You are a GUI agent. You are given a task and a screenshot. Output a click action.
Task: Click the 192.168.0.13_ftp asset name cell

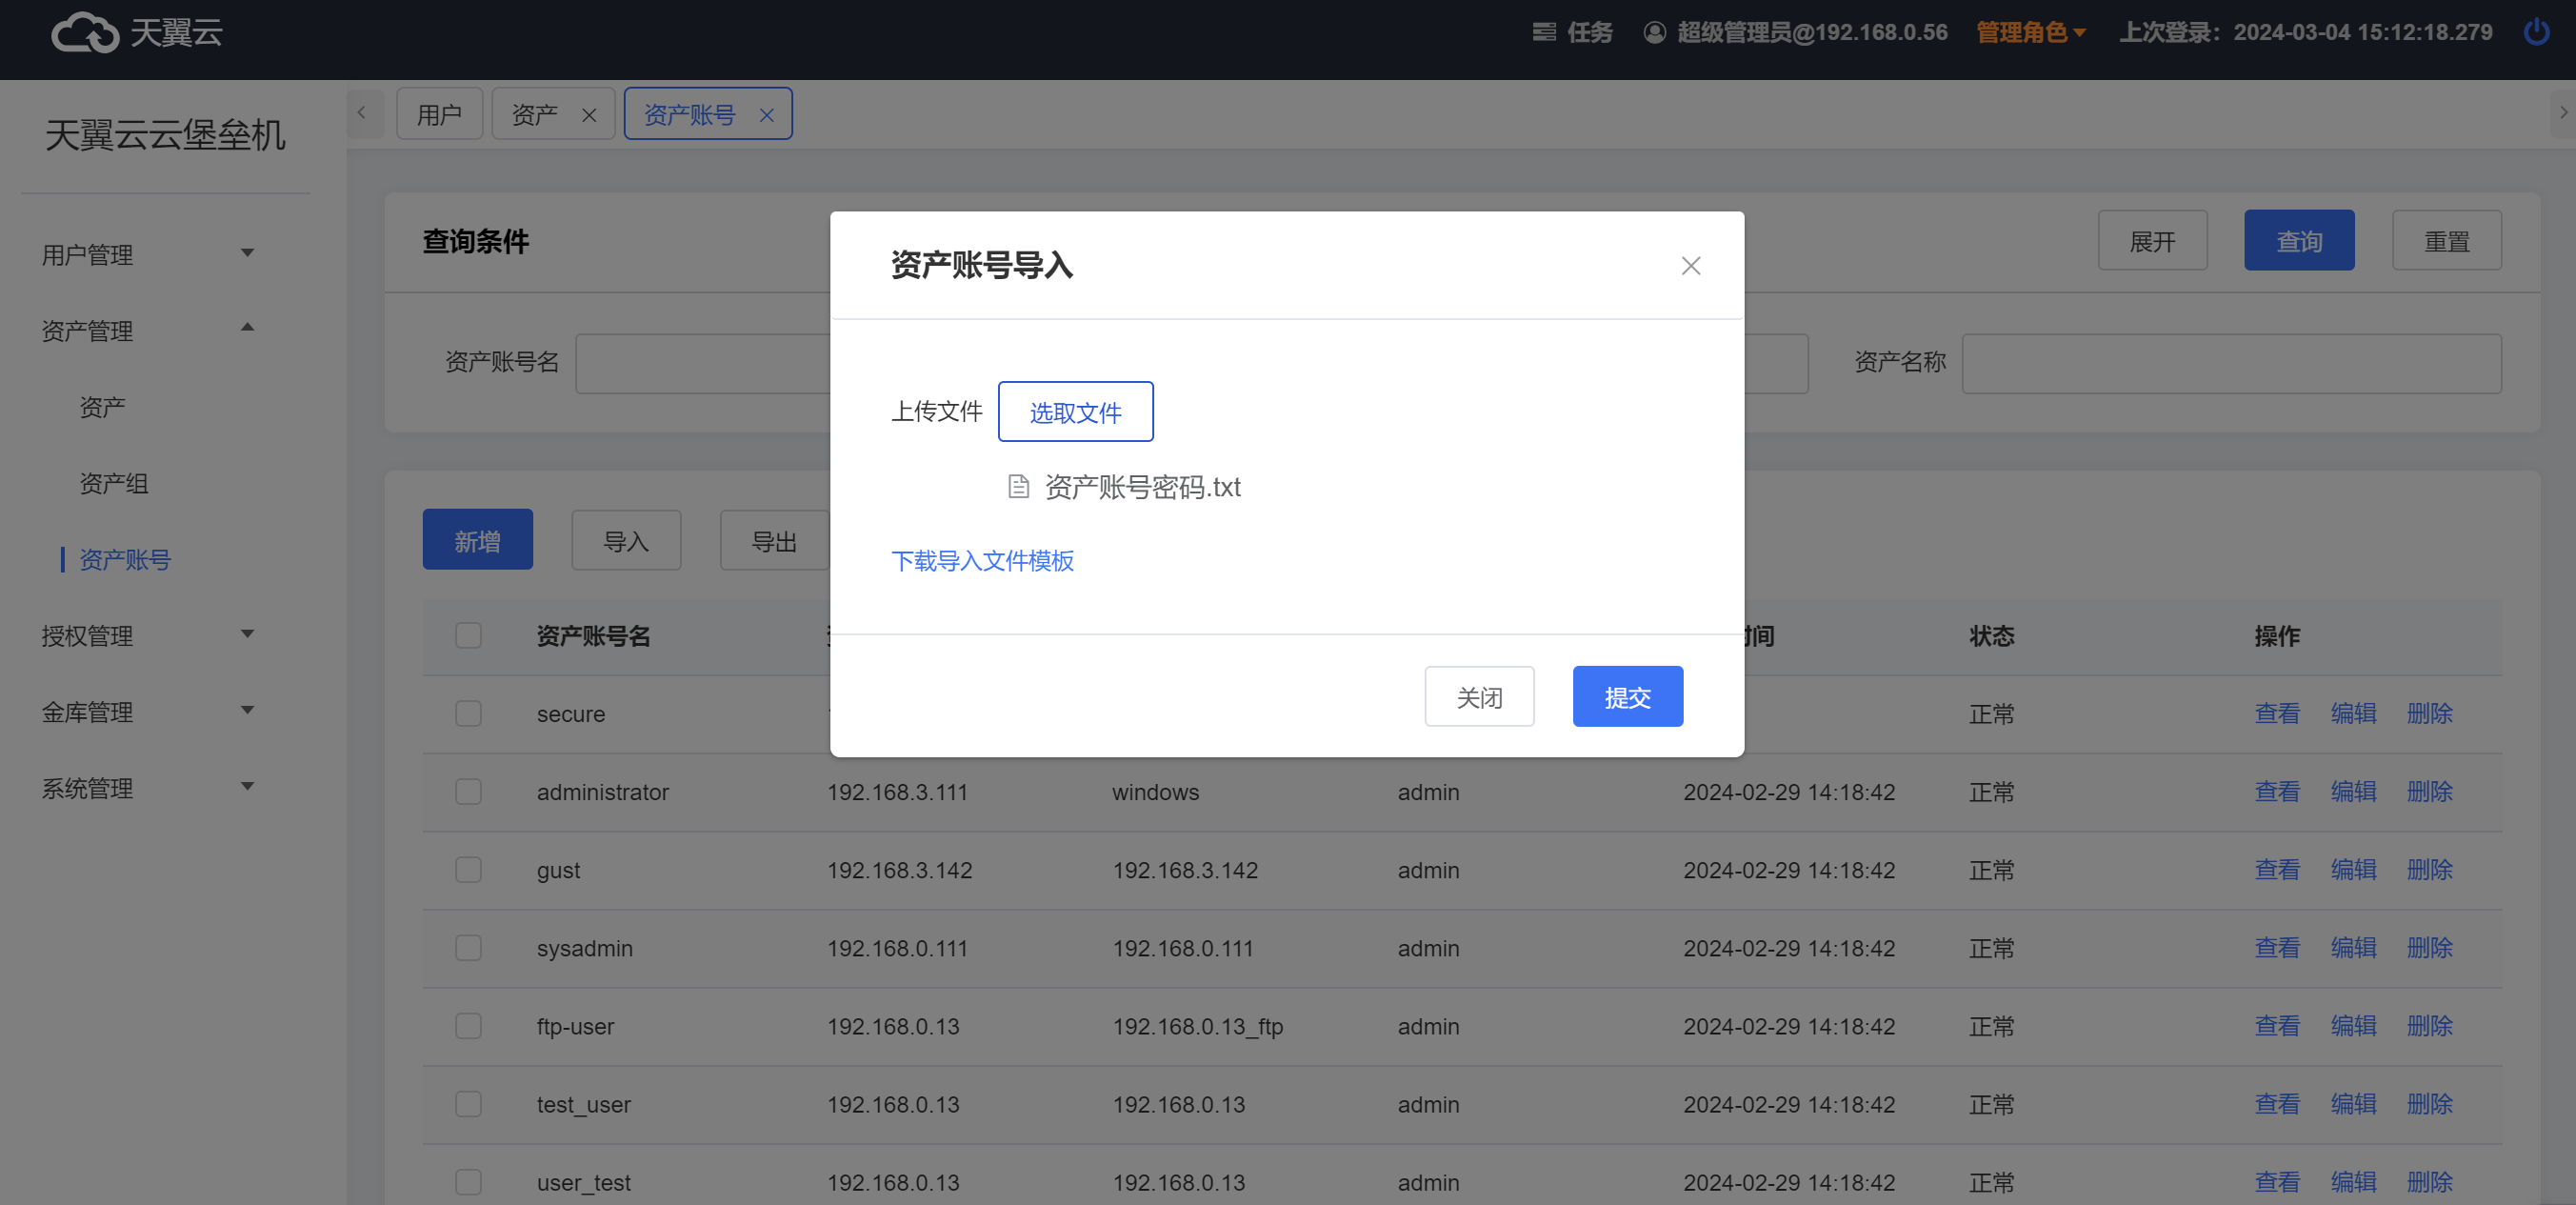click(1198, 1026)
